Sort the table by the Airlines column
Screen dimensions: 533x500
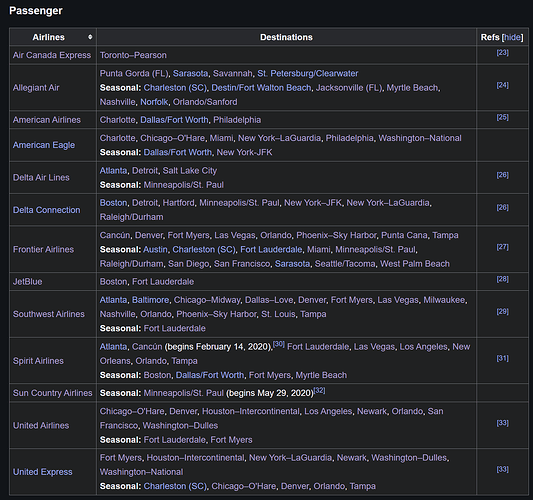click(90, 37)
